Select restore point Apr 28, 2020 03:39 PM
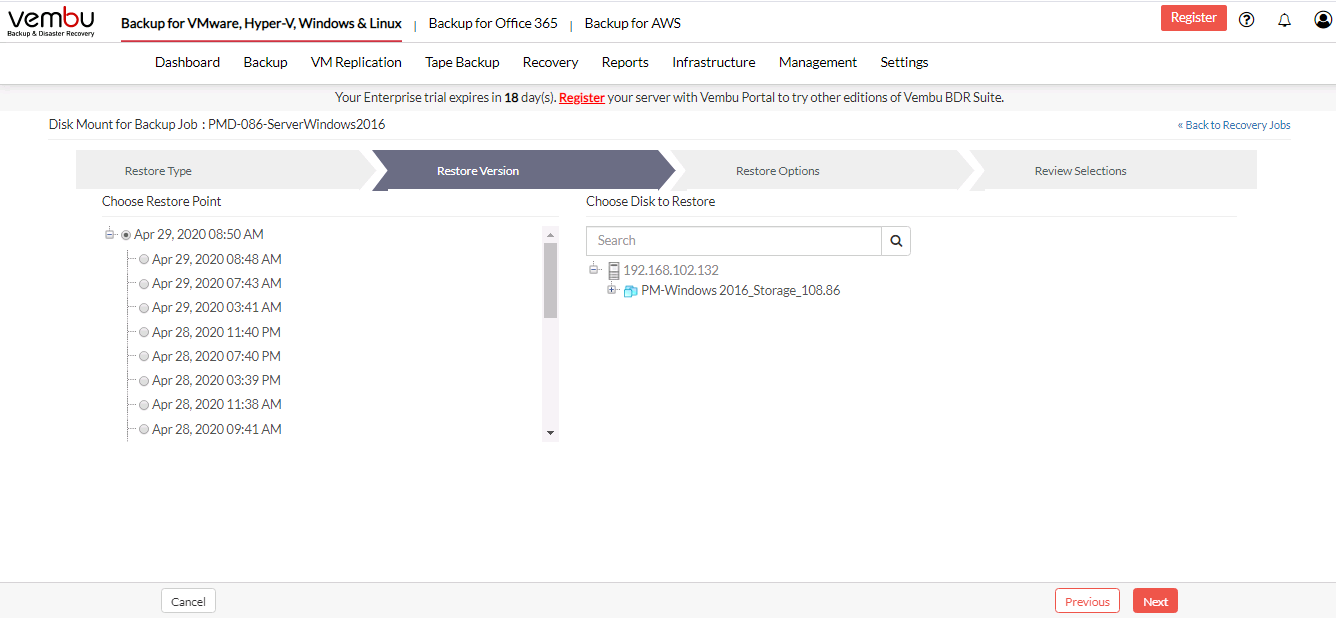1336x619 pixels. click(144, 381)
